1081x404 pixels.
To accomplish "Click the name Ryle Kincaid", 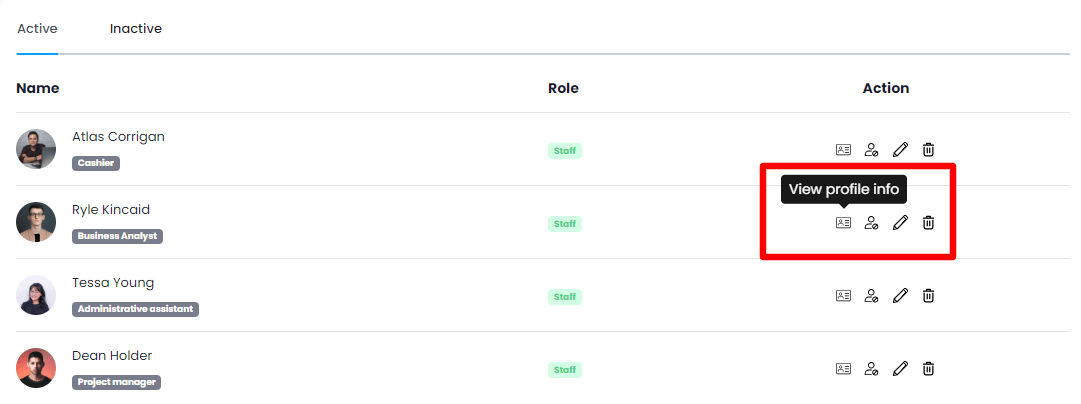I will pyautogui.click(x=111, y=210).
